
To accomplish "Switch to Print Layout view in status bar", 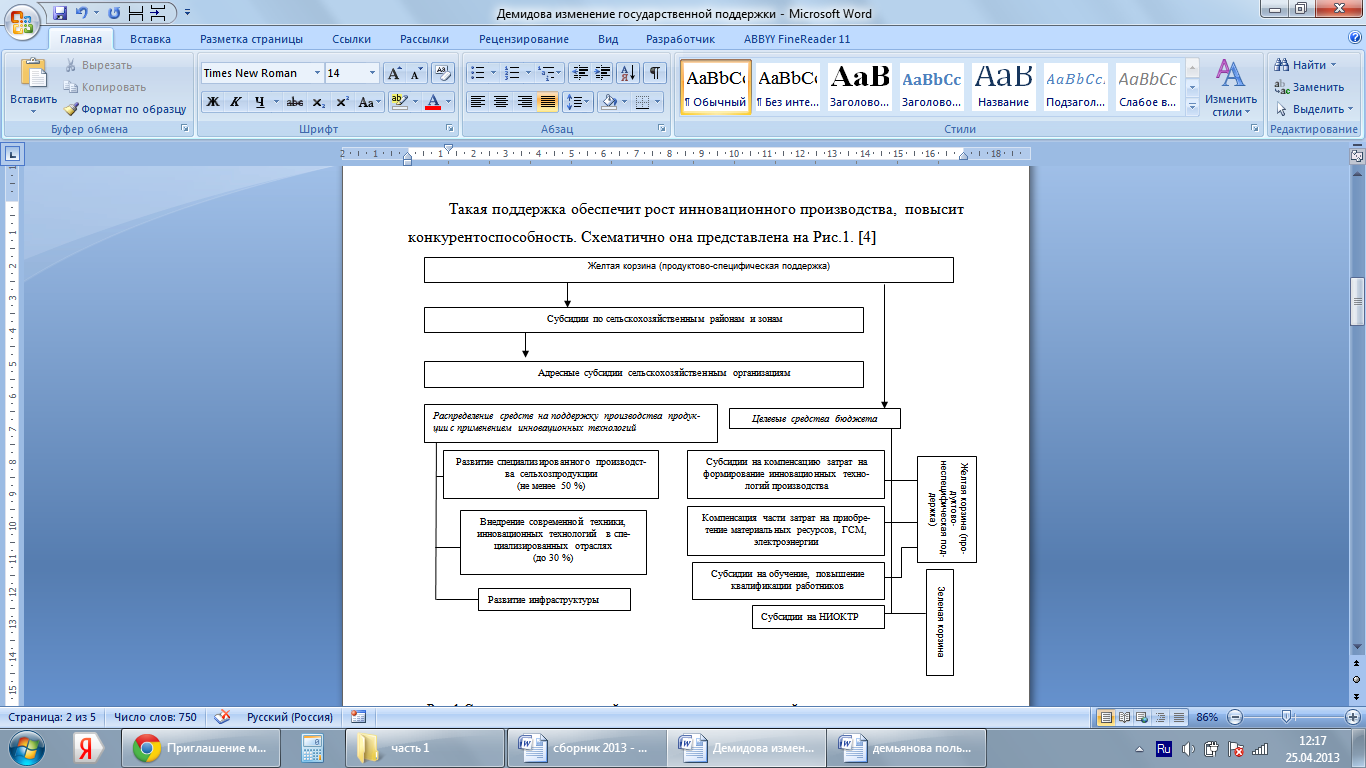I will pos(1106,717).
